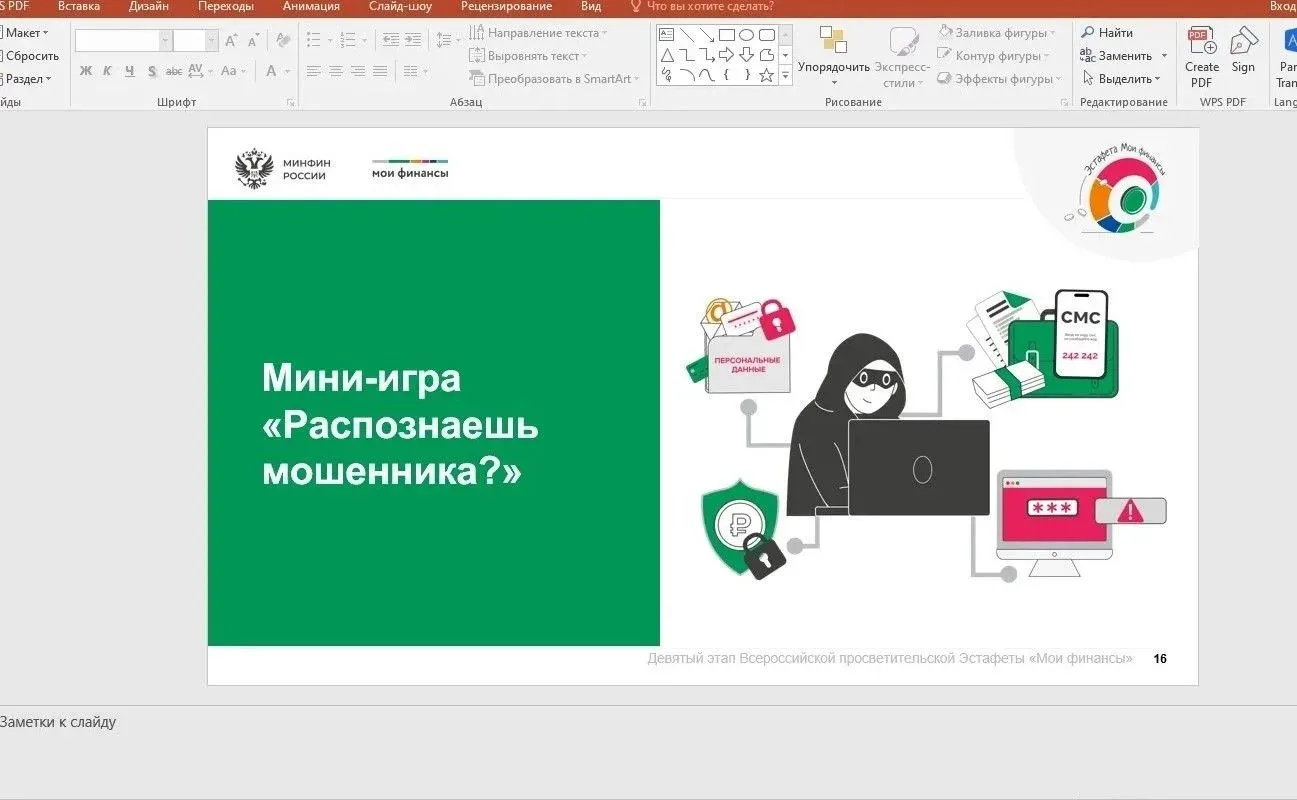Select the arrow line shape
Viewport: 1297px width, 800px height.
pos(706,34)
